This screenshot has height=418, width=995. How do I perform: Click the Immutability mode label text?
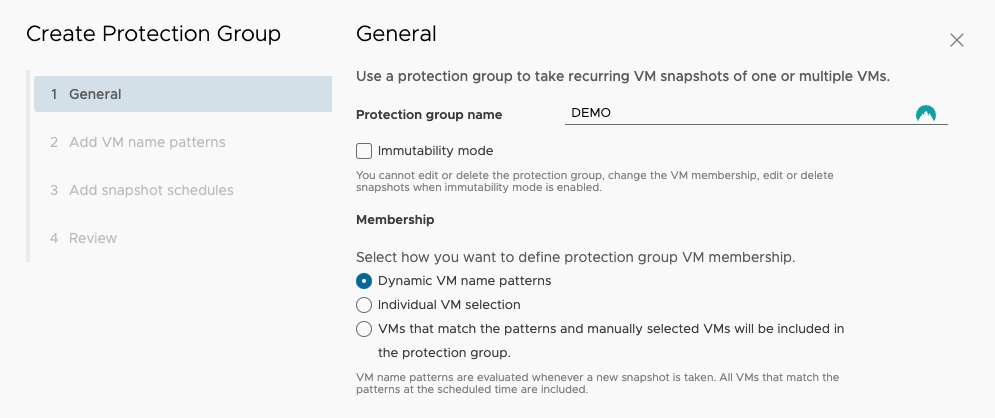tap(435, 151)
